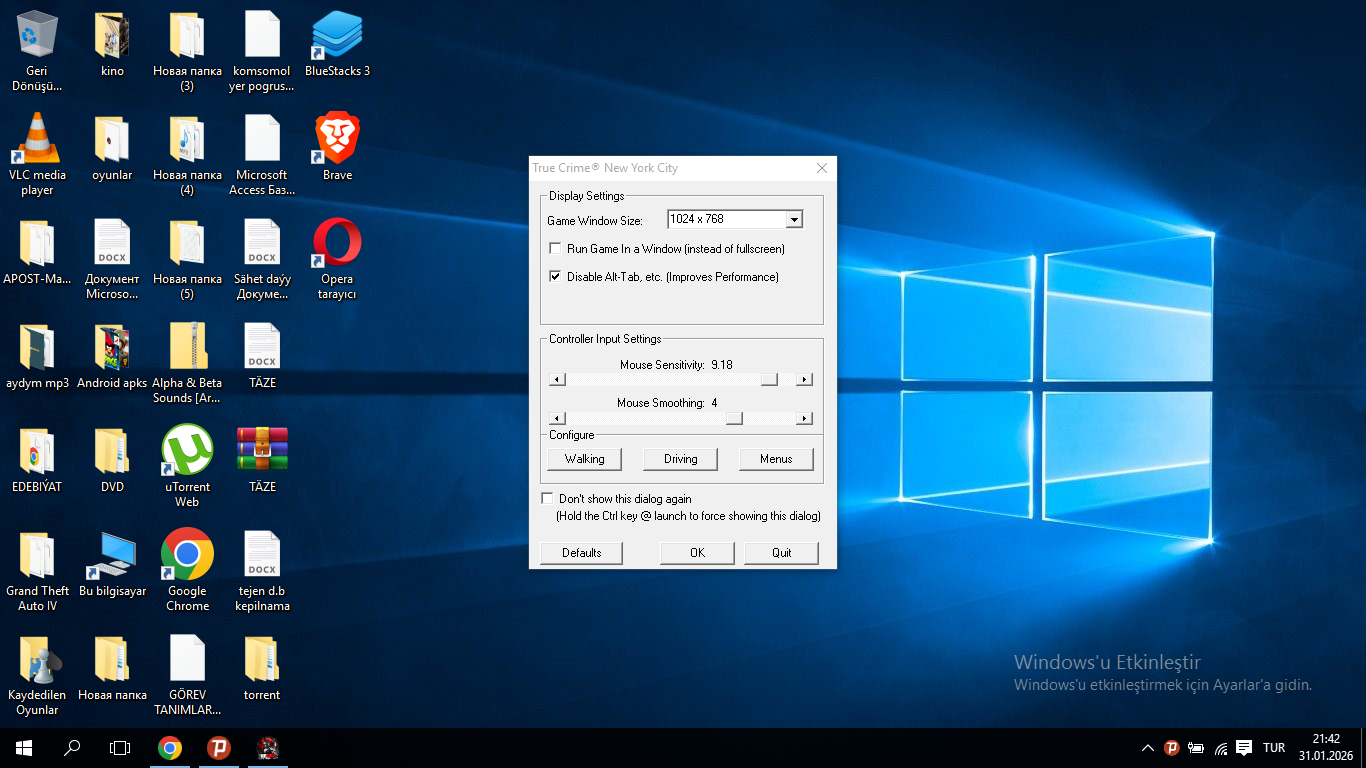Switch TUR keyboard language indicator
Screen dimensions: 1366x768
coord(1274,748)
